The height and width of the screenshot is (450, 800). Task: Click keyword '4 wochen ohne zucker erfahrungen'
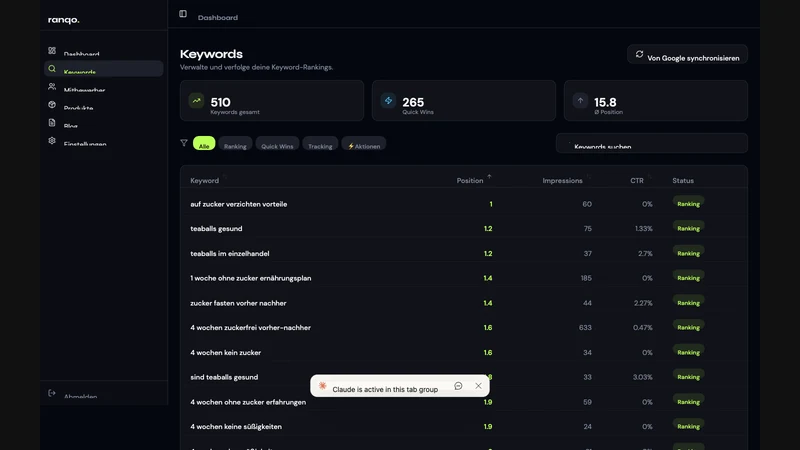tap(248, 402)
